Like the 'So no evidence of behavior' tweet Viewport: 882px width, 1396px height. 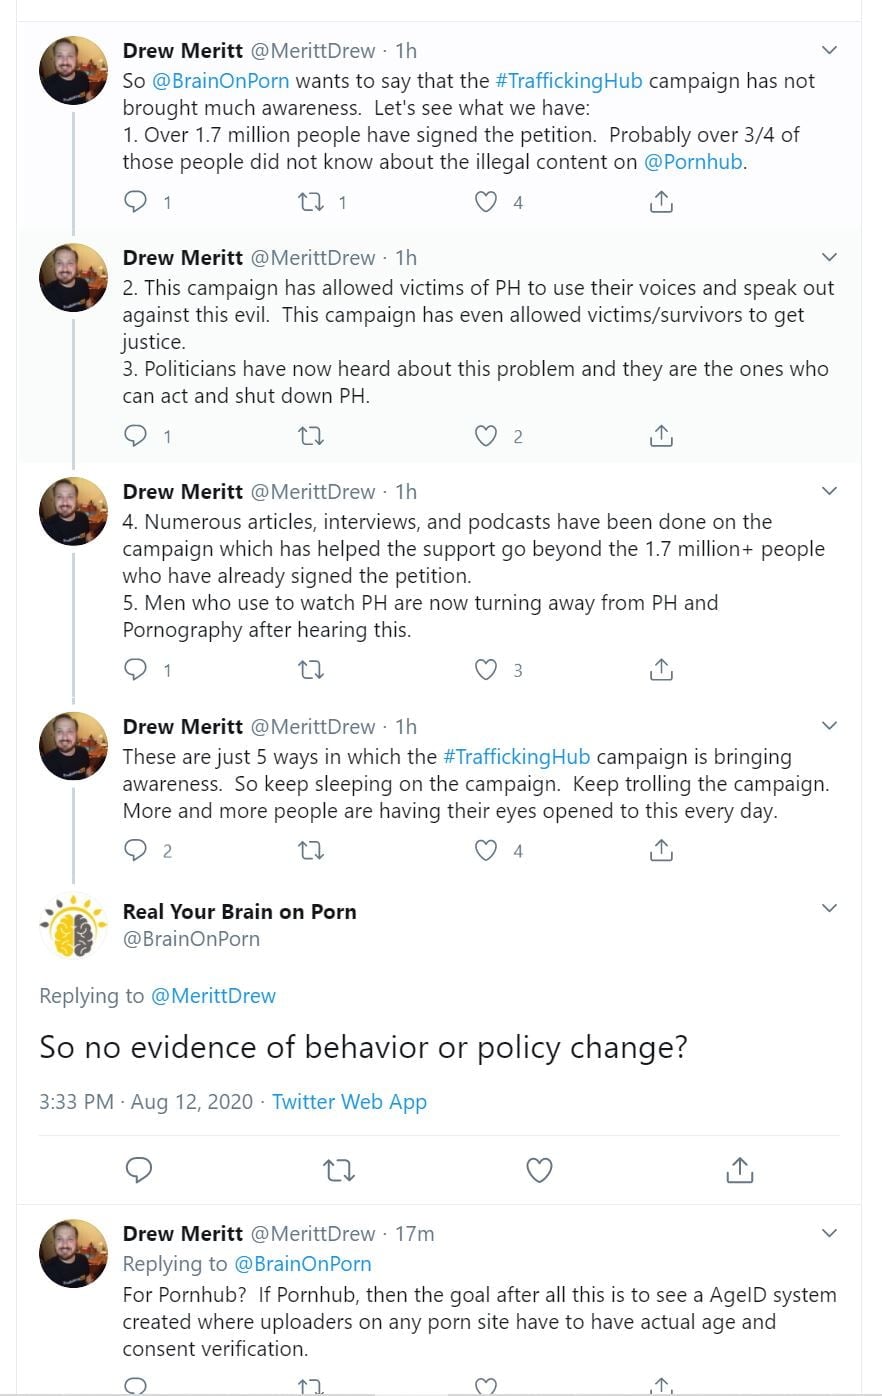pyautogui.click(x=539, y=1169)
